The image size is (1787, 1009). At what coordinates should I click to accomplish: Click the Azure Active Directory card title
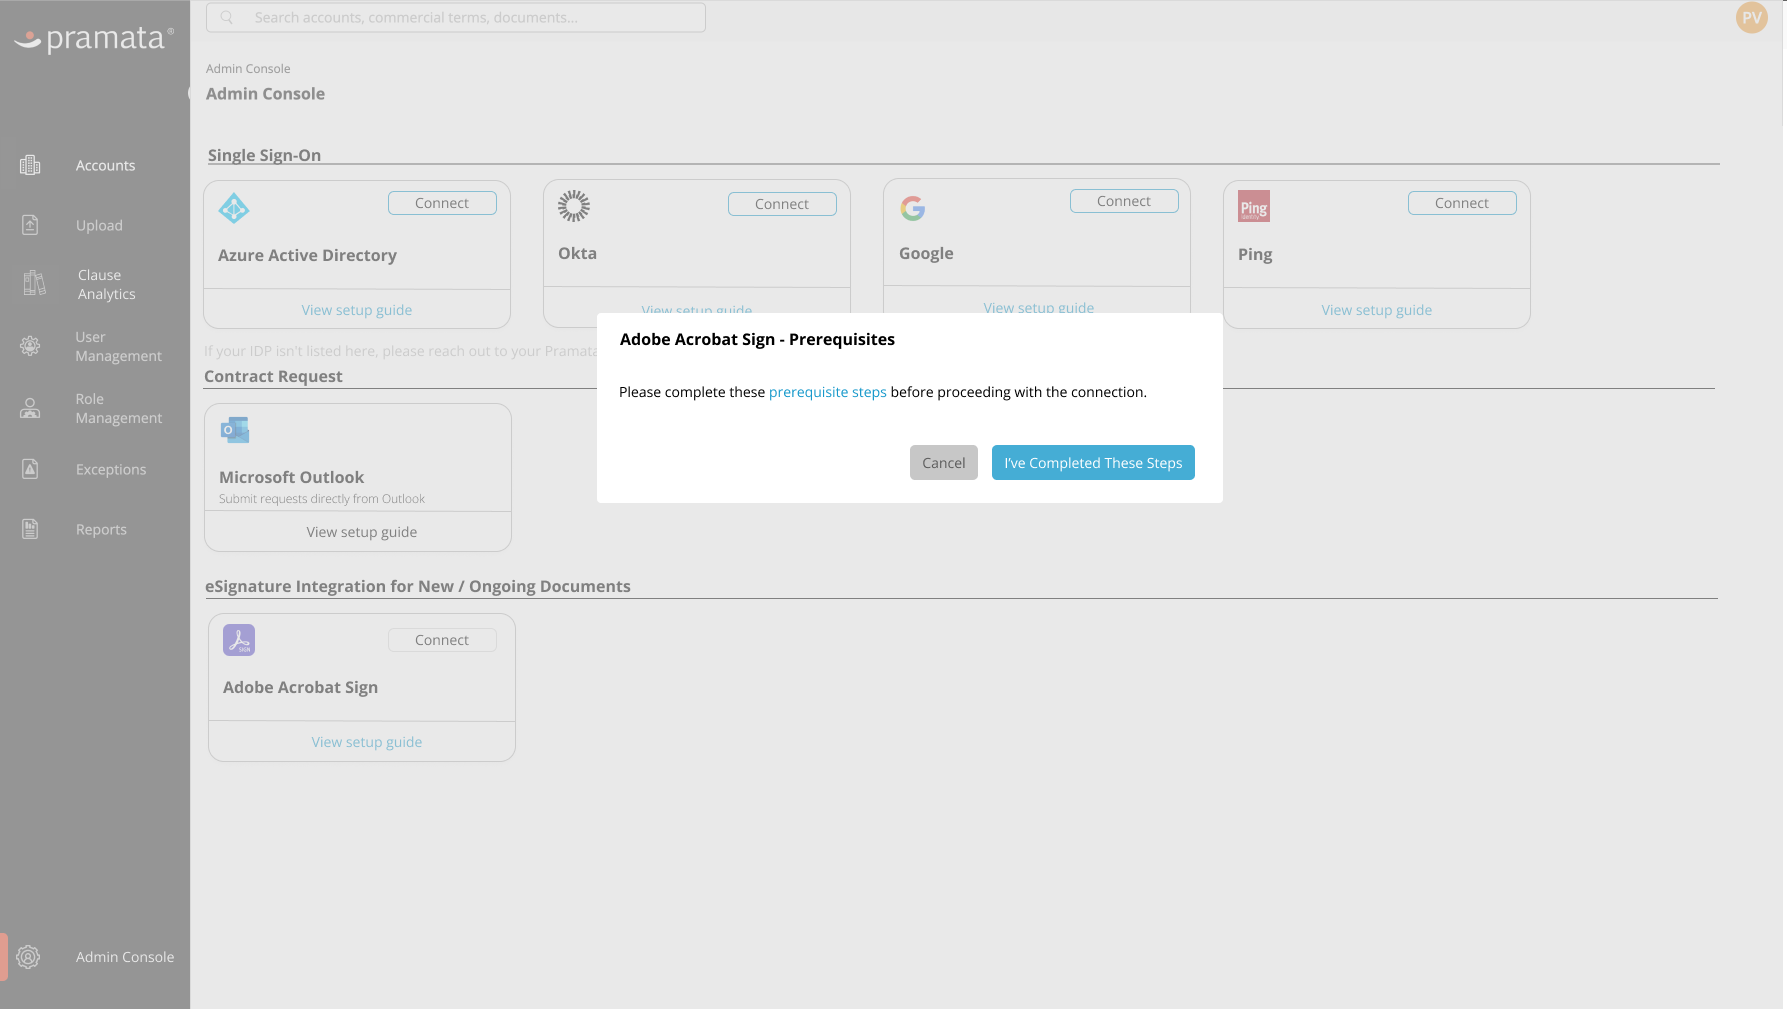(x=307, y=255)
